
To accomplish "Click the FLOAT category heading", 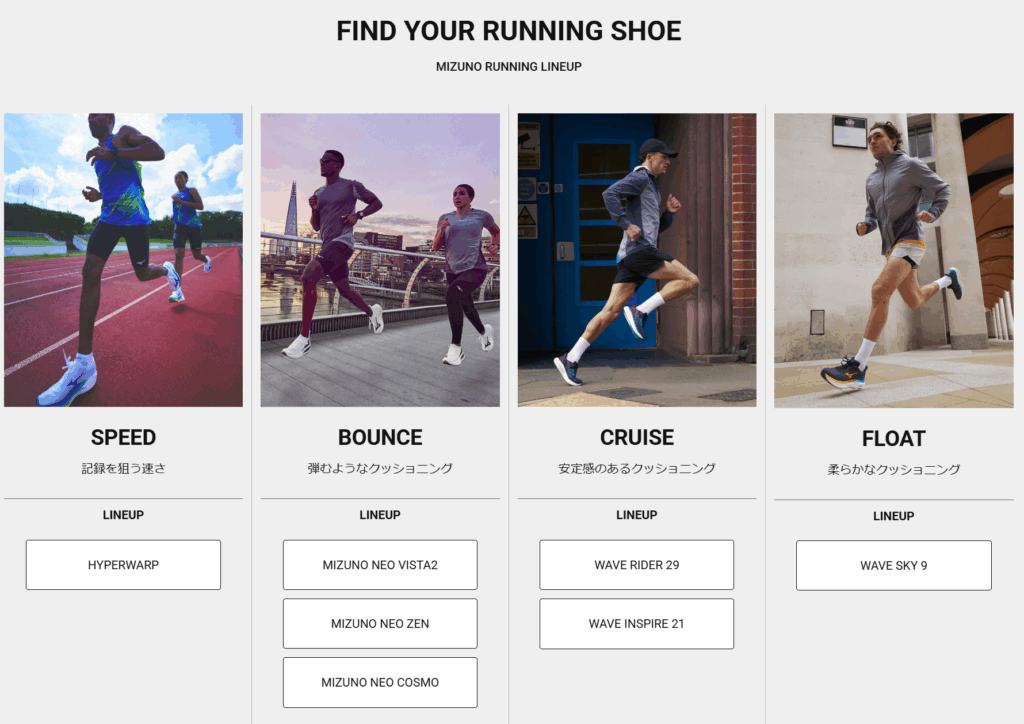I will (894, 438).
